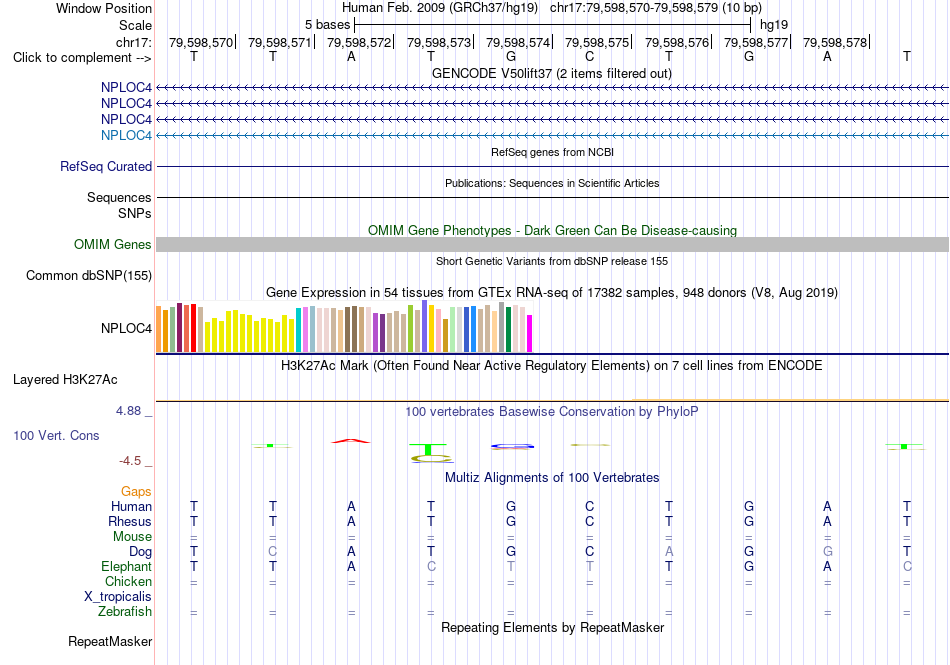This screenshot has height=665, width=950.
Task: Click the '5 bases' scale label
Action: click(x=327, y=25)
